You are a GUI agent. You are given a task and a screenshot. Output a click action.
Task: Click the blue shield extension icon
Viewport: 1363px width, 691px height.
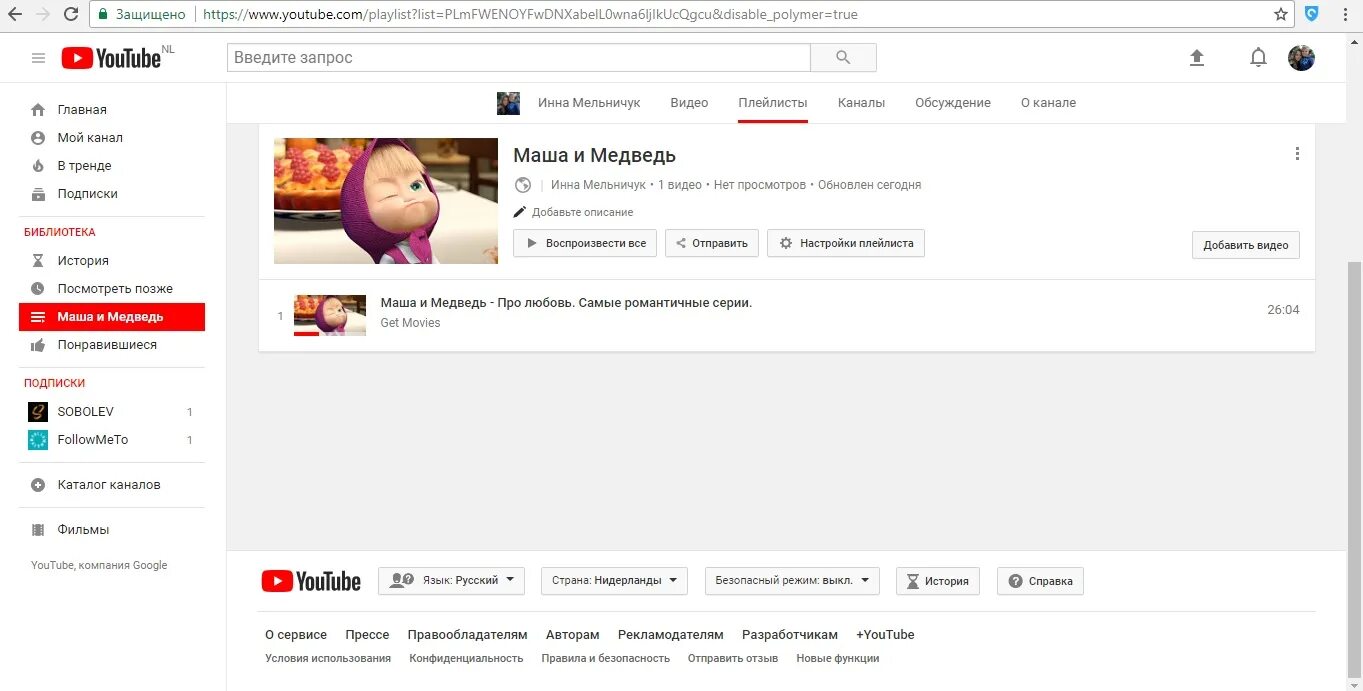(1312, 14)
